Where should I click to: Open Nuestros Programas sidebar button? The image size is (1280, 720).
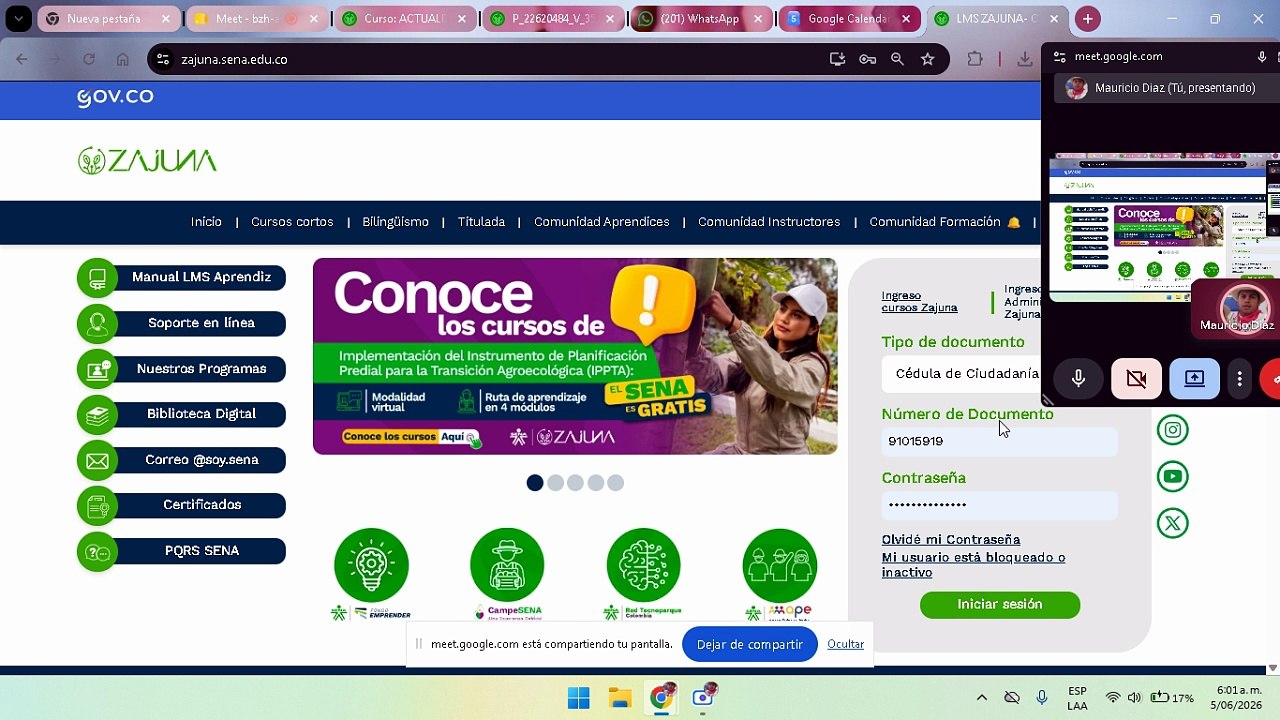pyautogui.click(x=182, y=369)
